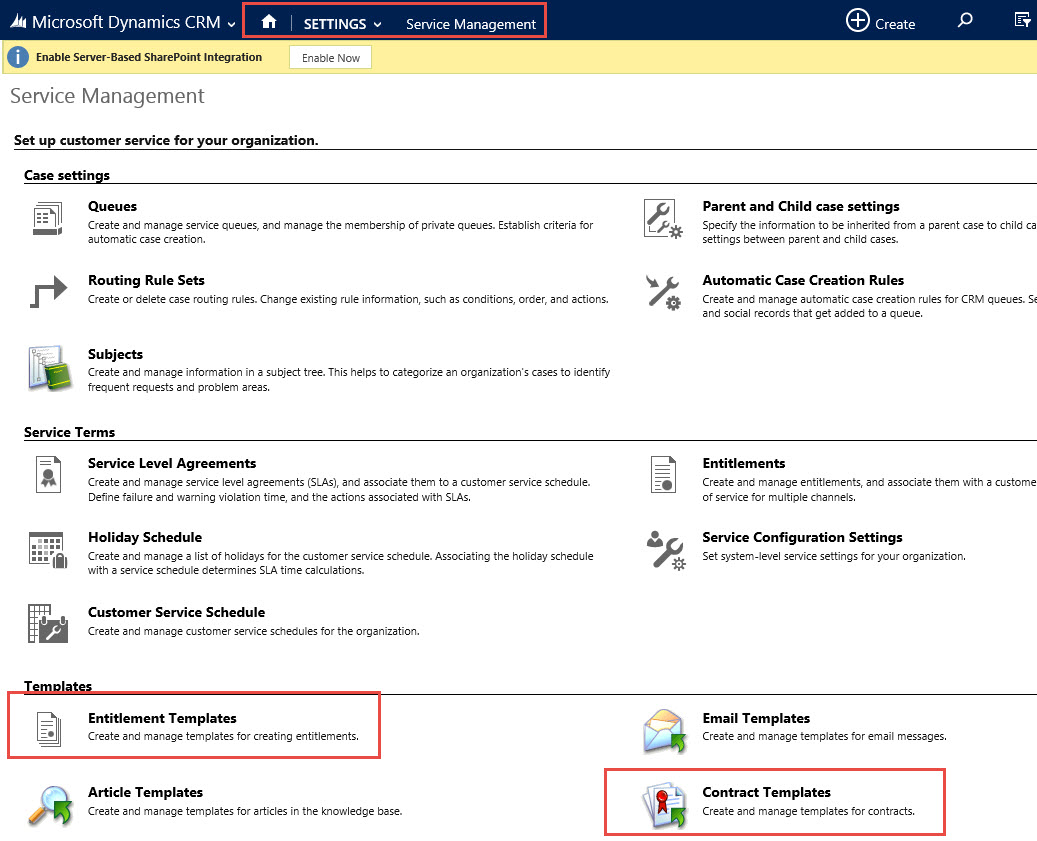Click the Home icon in navigation bar

coord(268,23)
